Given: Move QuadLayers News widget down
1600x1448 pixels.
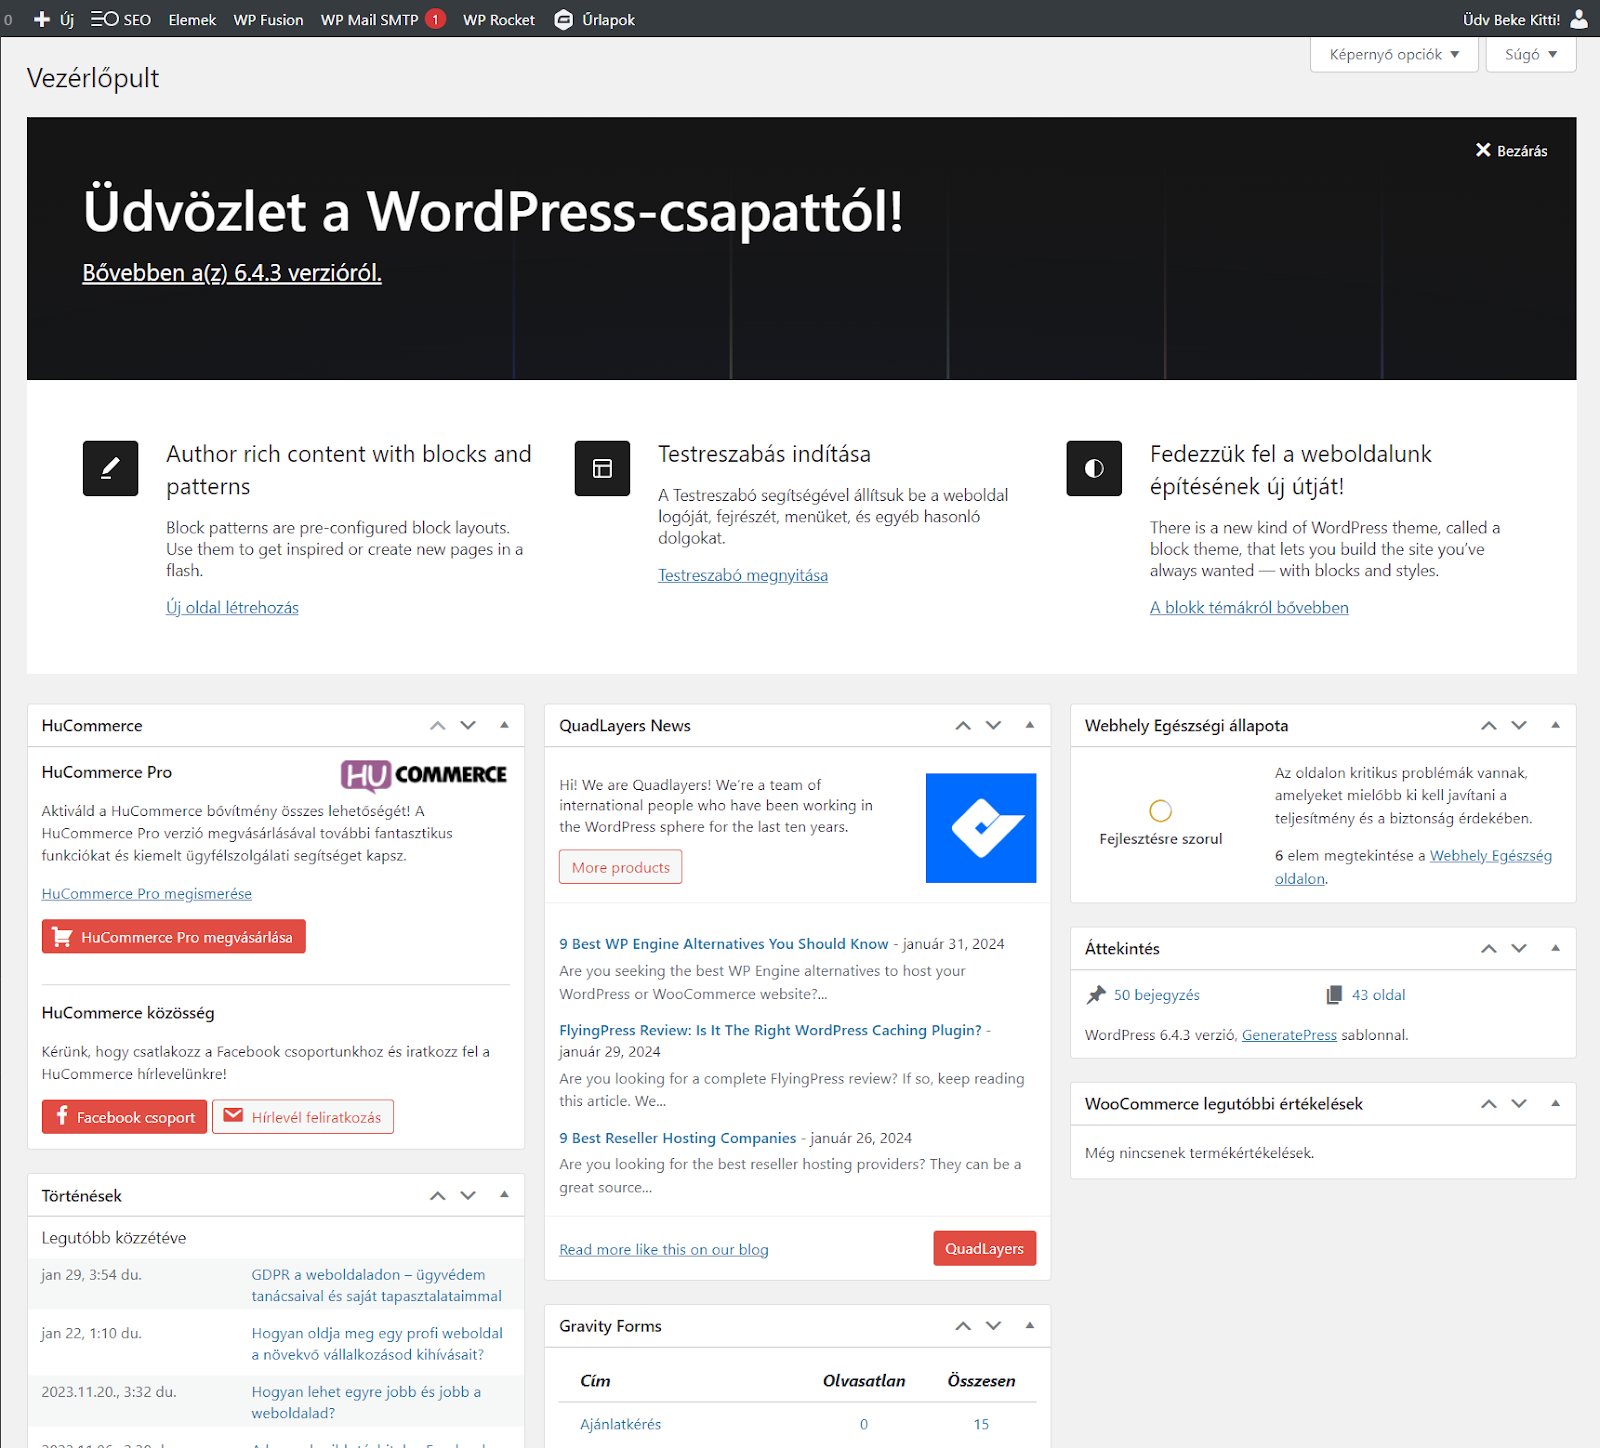Looking at the screenshot, I should (x=993, y=725).
